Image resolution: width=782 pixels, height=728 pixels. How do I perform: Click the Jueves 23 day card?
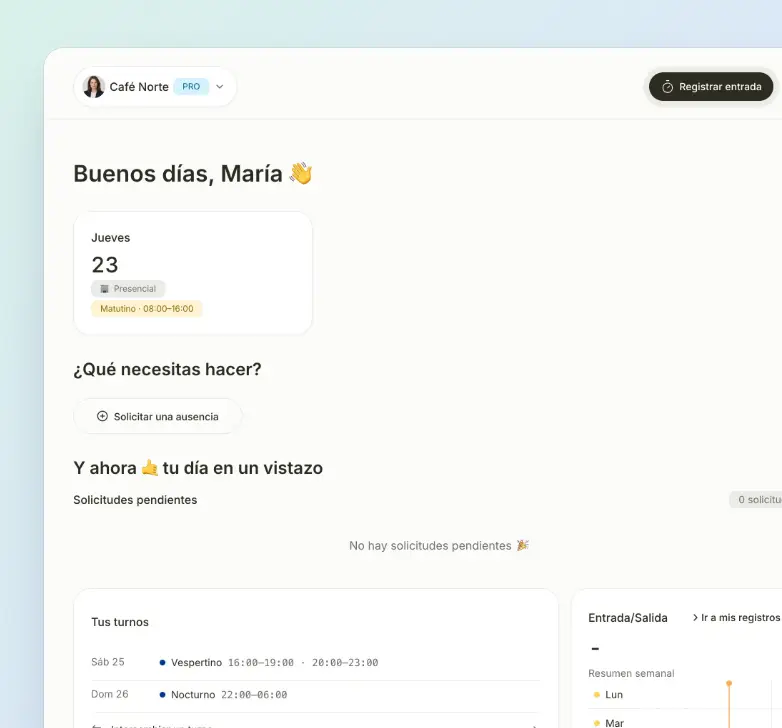coord(193,273)
